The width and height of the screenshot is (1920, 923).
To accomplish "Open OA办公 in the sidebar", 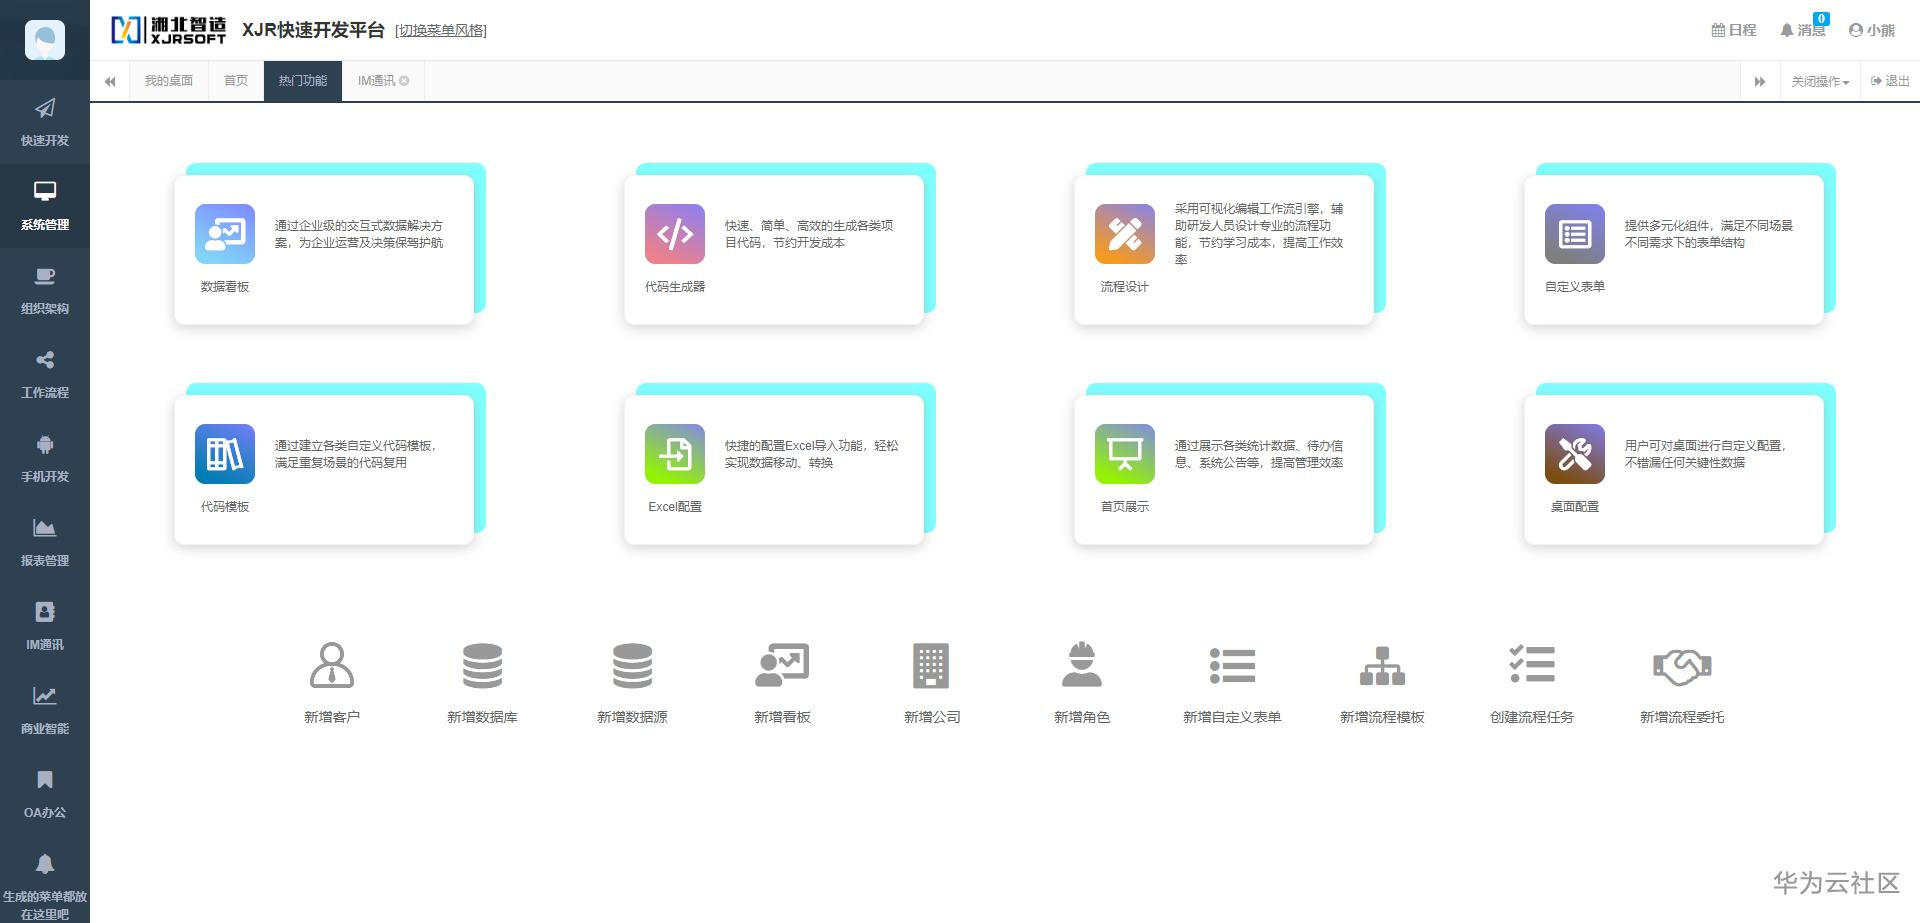I will (x=45, y=794).
